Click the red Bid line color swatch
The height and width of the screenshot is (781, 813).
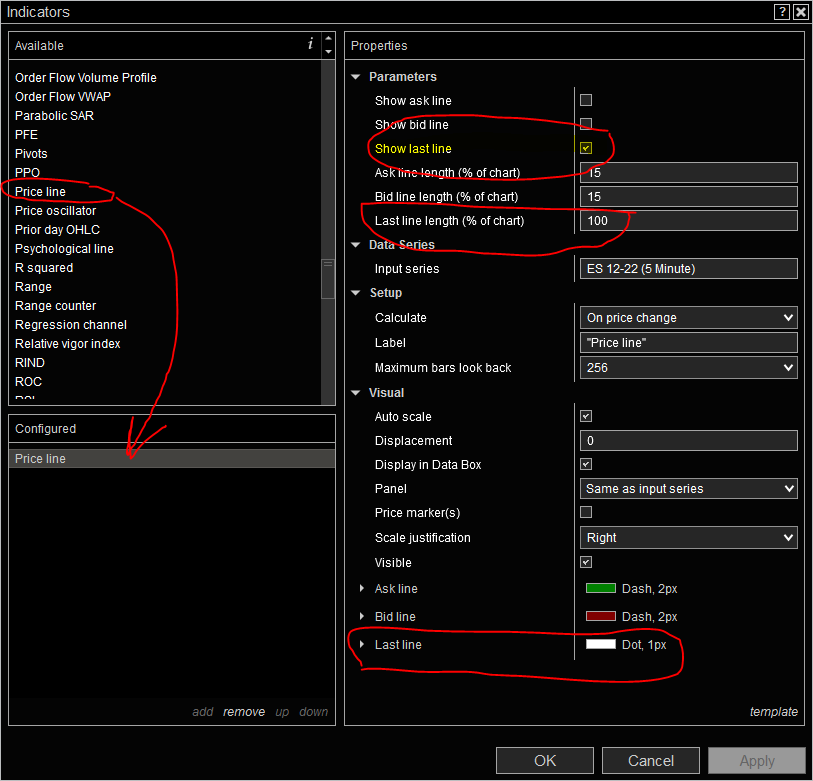(x=600, y=617)
